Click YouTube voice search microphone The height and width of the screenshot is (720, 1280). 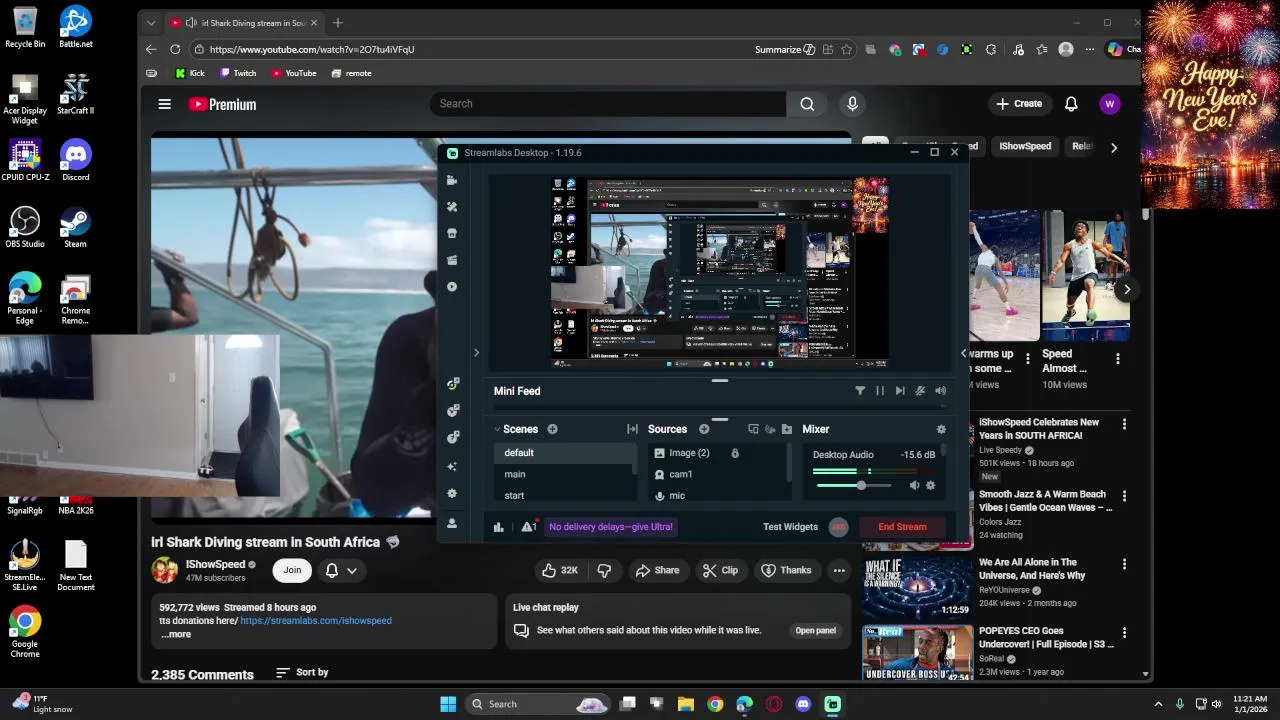(x=852, y=104)
